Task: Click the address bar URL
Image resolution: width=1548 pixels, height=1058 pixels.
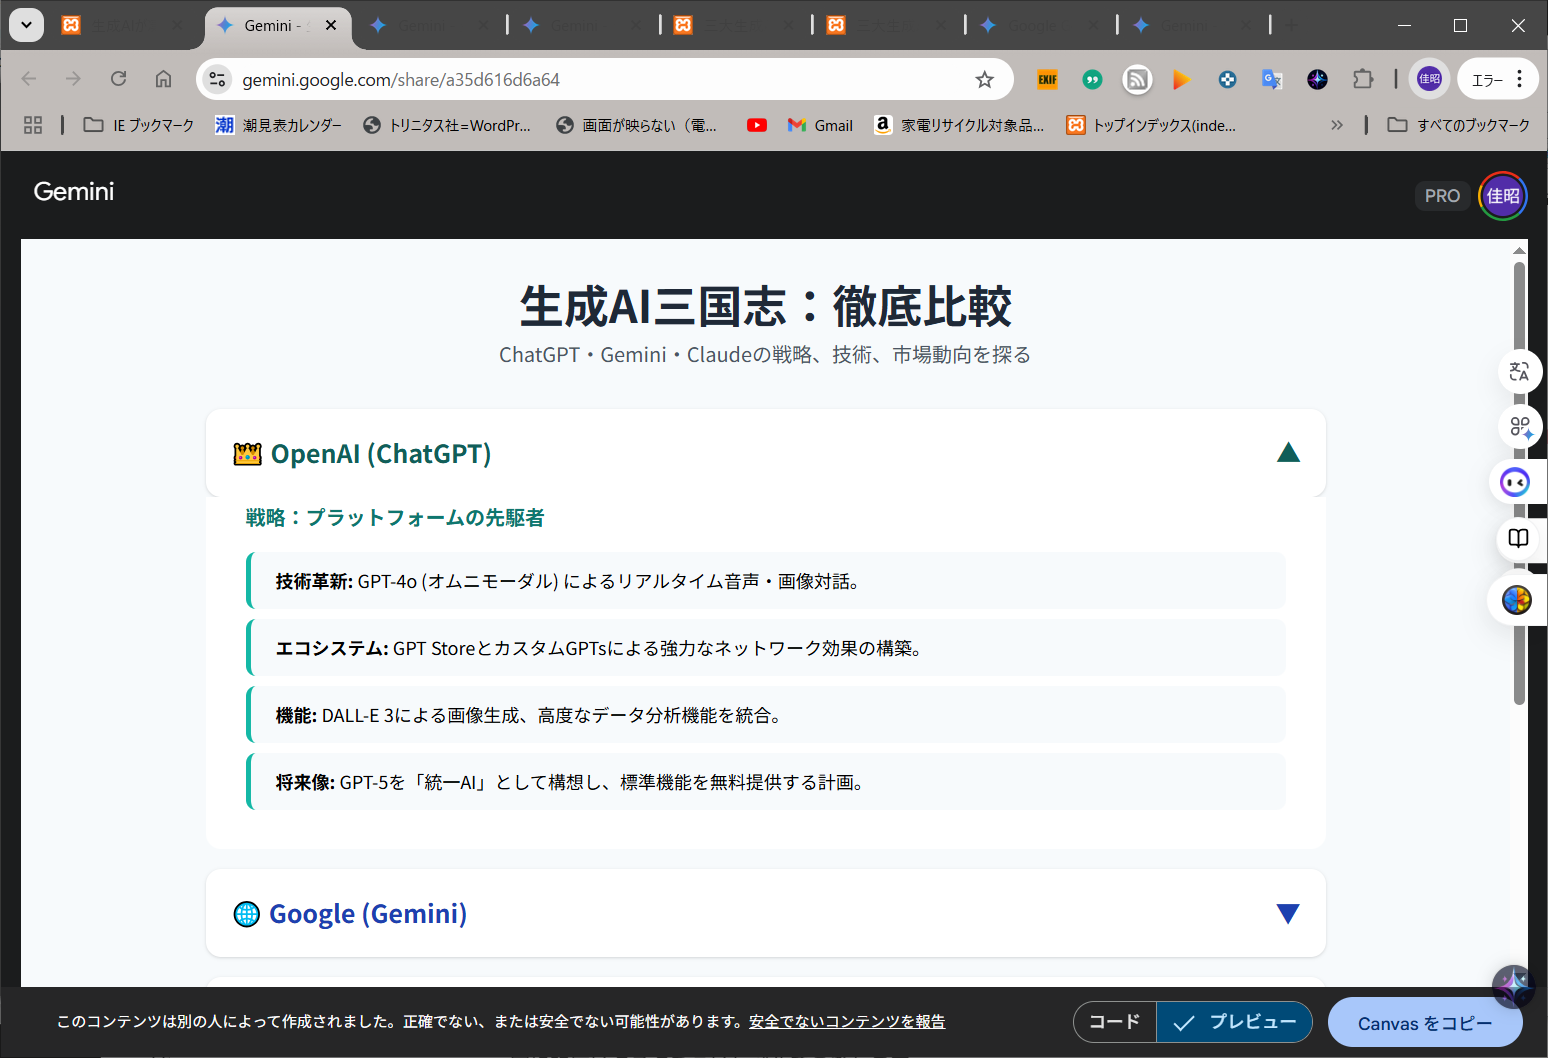Action: (x=401, y=80)
